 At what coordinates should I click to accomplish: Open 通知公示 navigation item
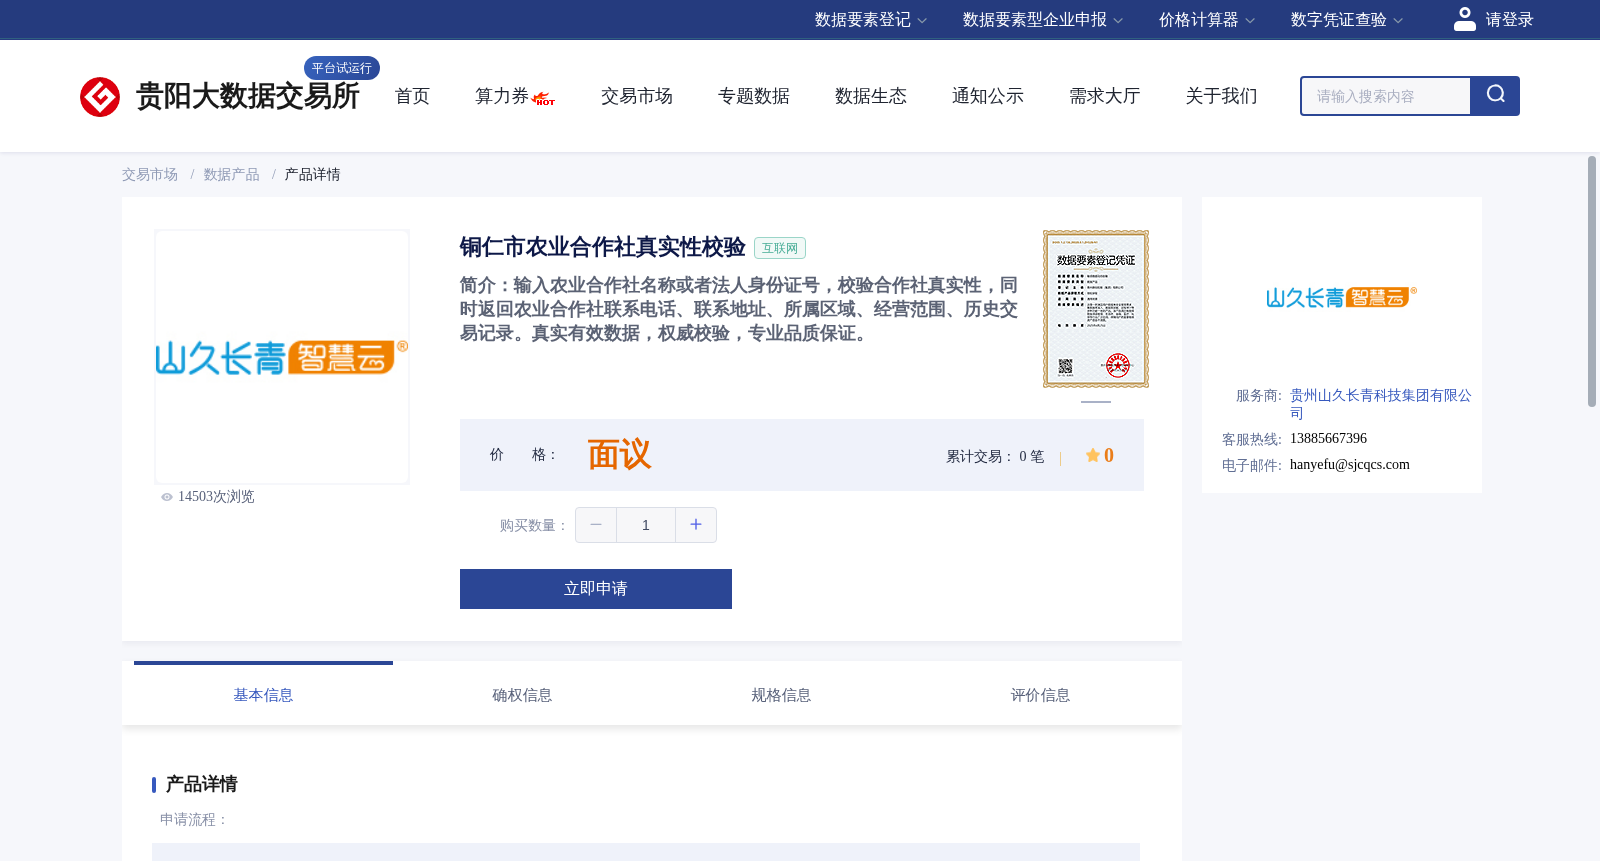click(988, 96)
